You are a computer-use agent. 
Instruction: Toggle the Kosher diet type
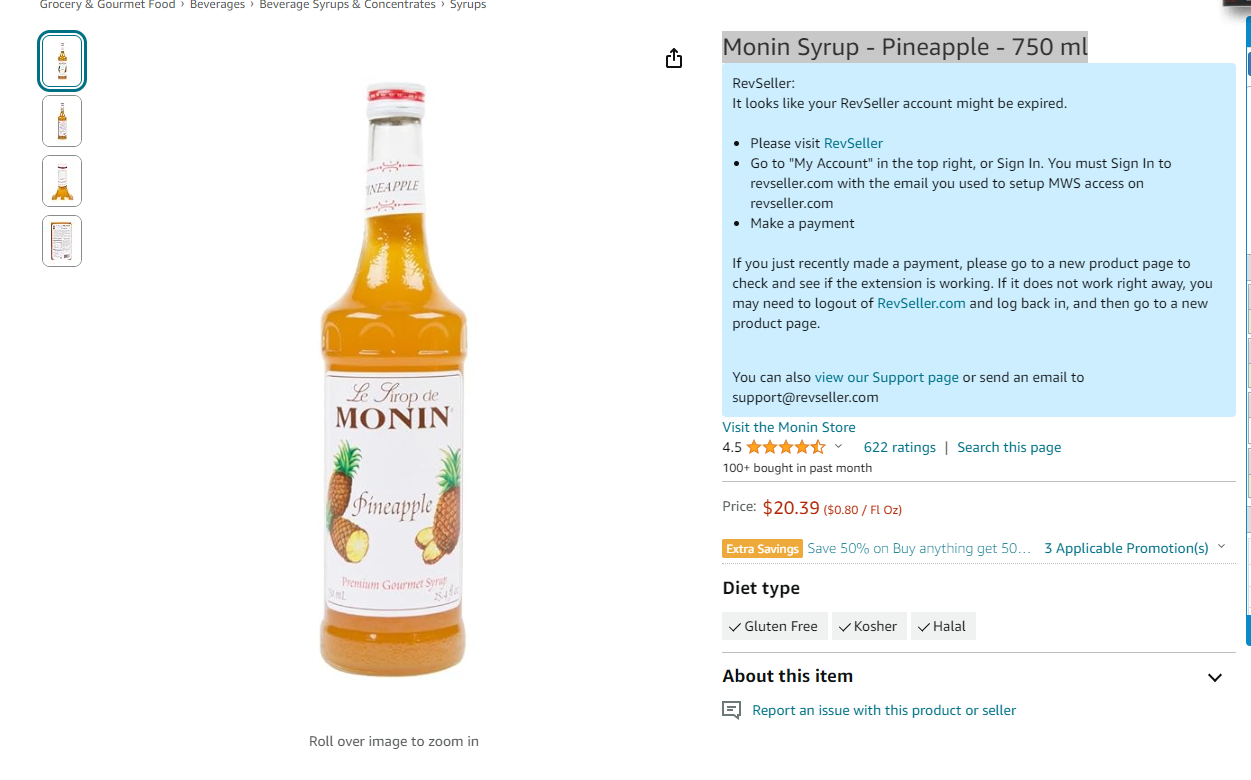[869, 626]
